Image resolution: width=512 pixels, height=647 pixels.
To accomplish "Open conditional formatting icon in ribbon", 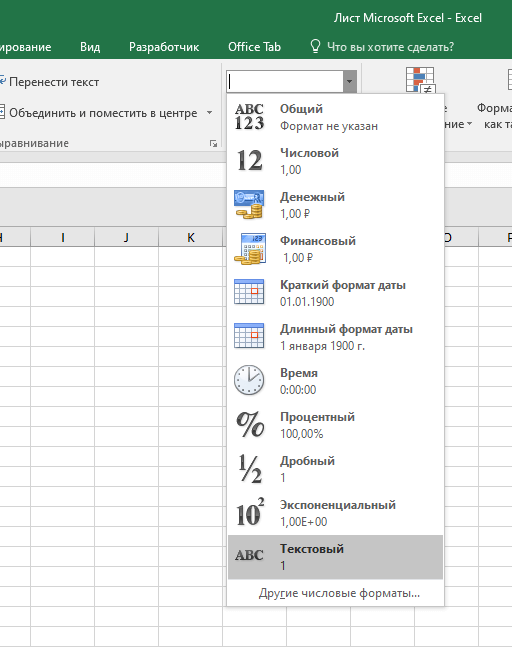I will (420, 80).
